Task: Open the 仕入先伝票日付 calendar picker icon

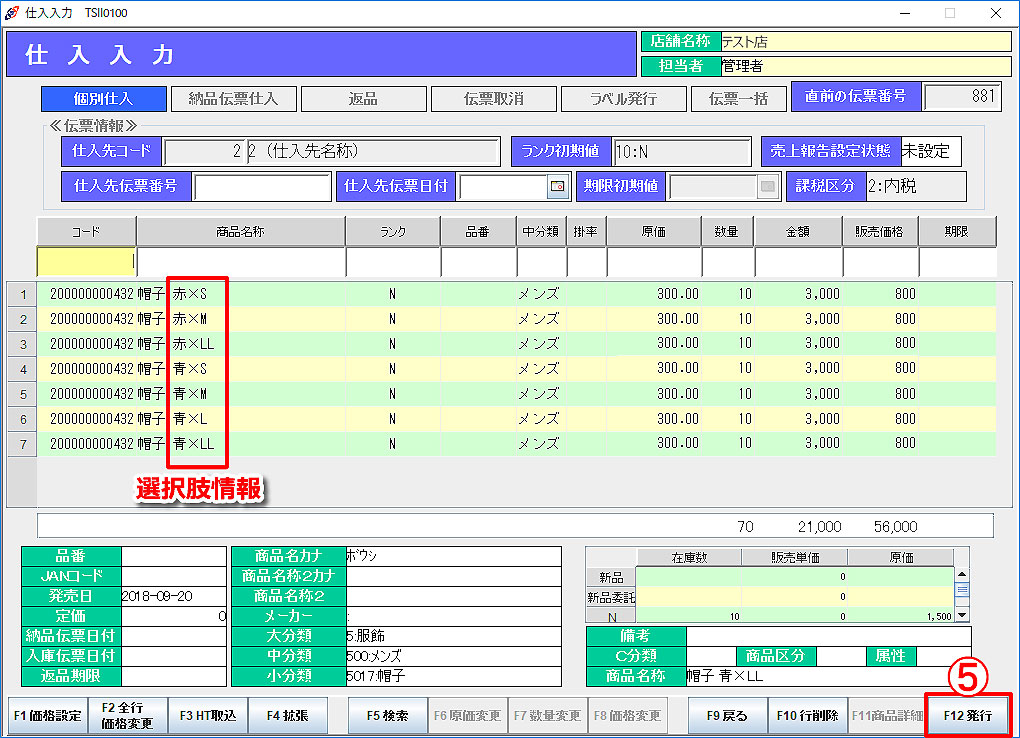Action: pyautogui.click(x=557, y=186)
